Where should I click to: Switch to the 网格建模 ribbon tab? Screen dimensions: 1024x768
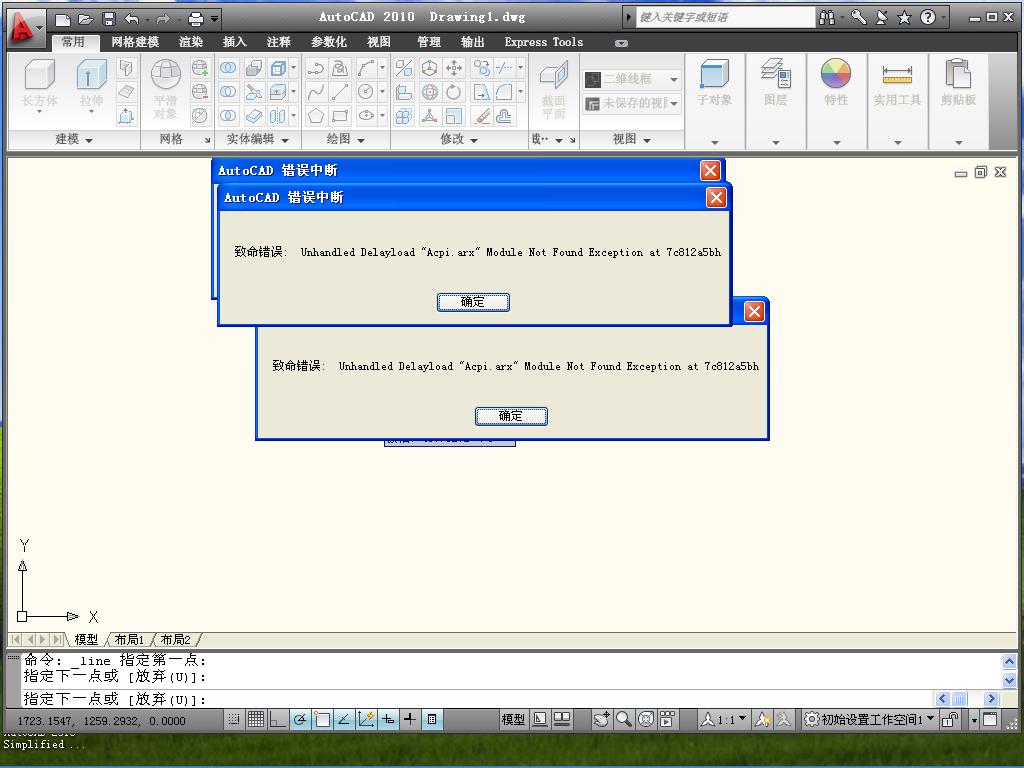pos(135,42)
